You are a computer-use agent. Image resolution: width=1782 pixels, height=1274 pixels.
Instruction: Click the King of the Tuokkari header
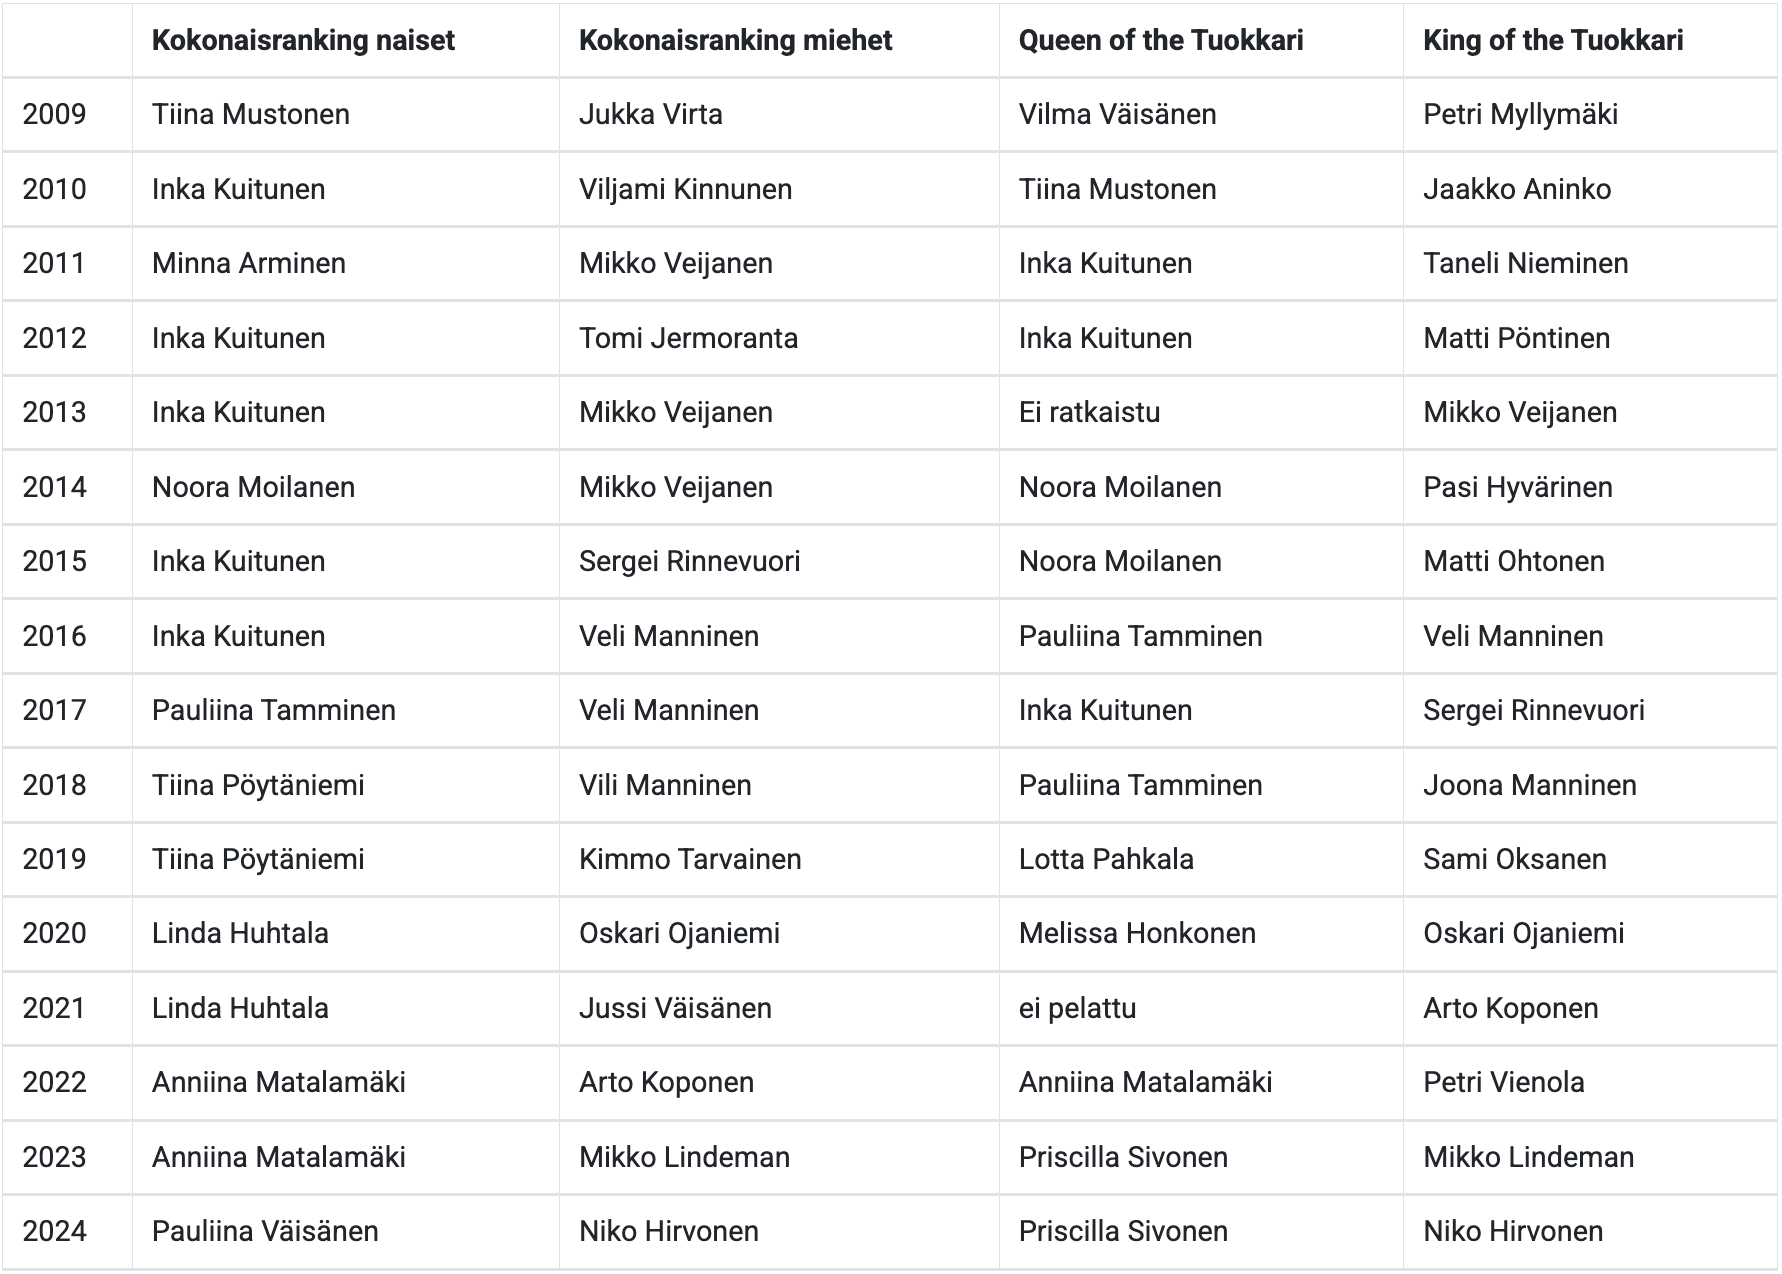1552,40
